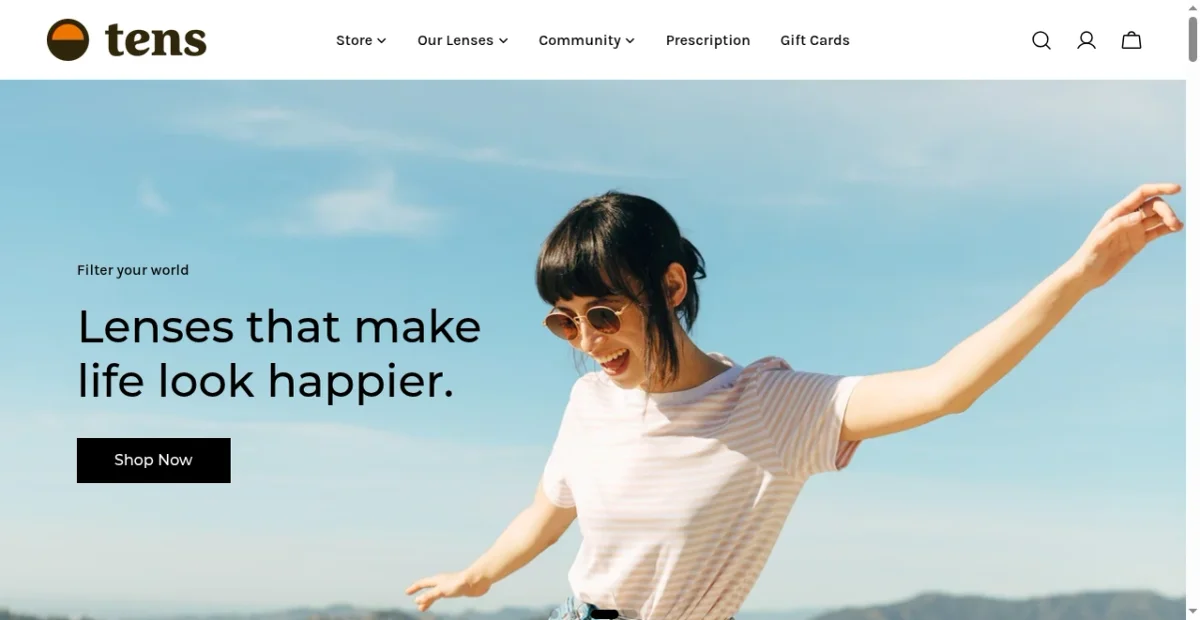Screen dimensions: 1200x620
Task: Click the 'Filter your world' tagline text
Action: pyautogui.click(x=133, y=270)
